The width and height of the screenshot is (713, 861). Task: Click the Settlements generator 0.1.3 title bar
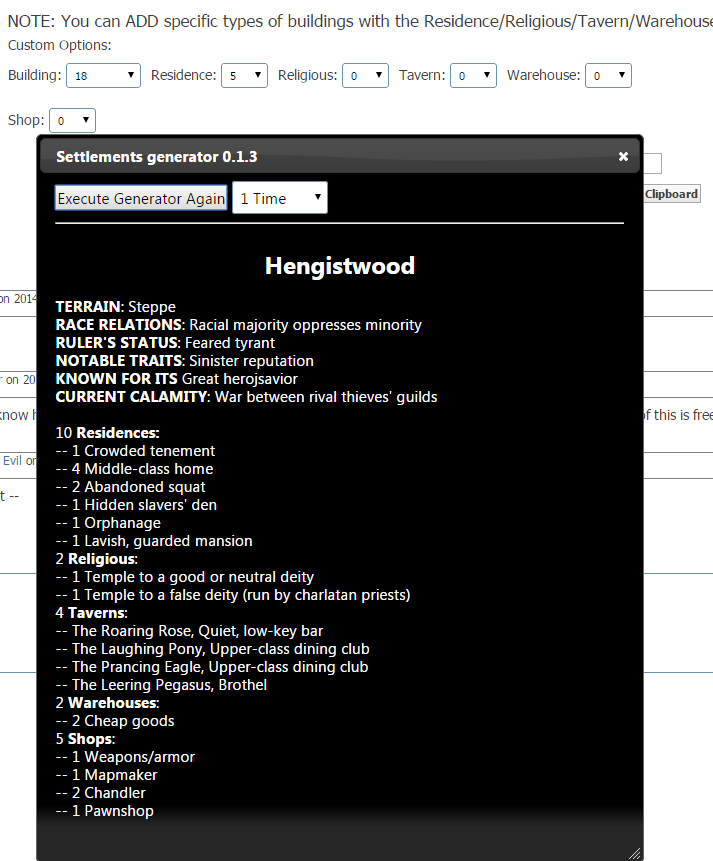click(300, 157)
